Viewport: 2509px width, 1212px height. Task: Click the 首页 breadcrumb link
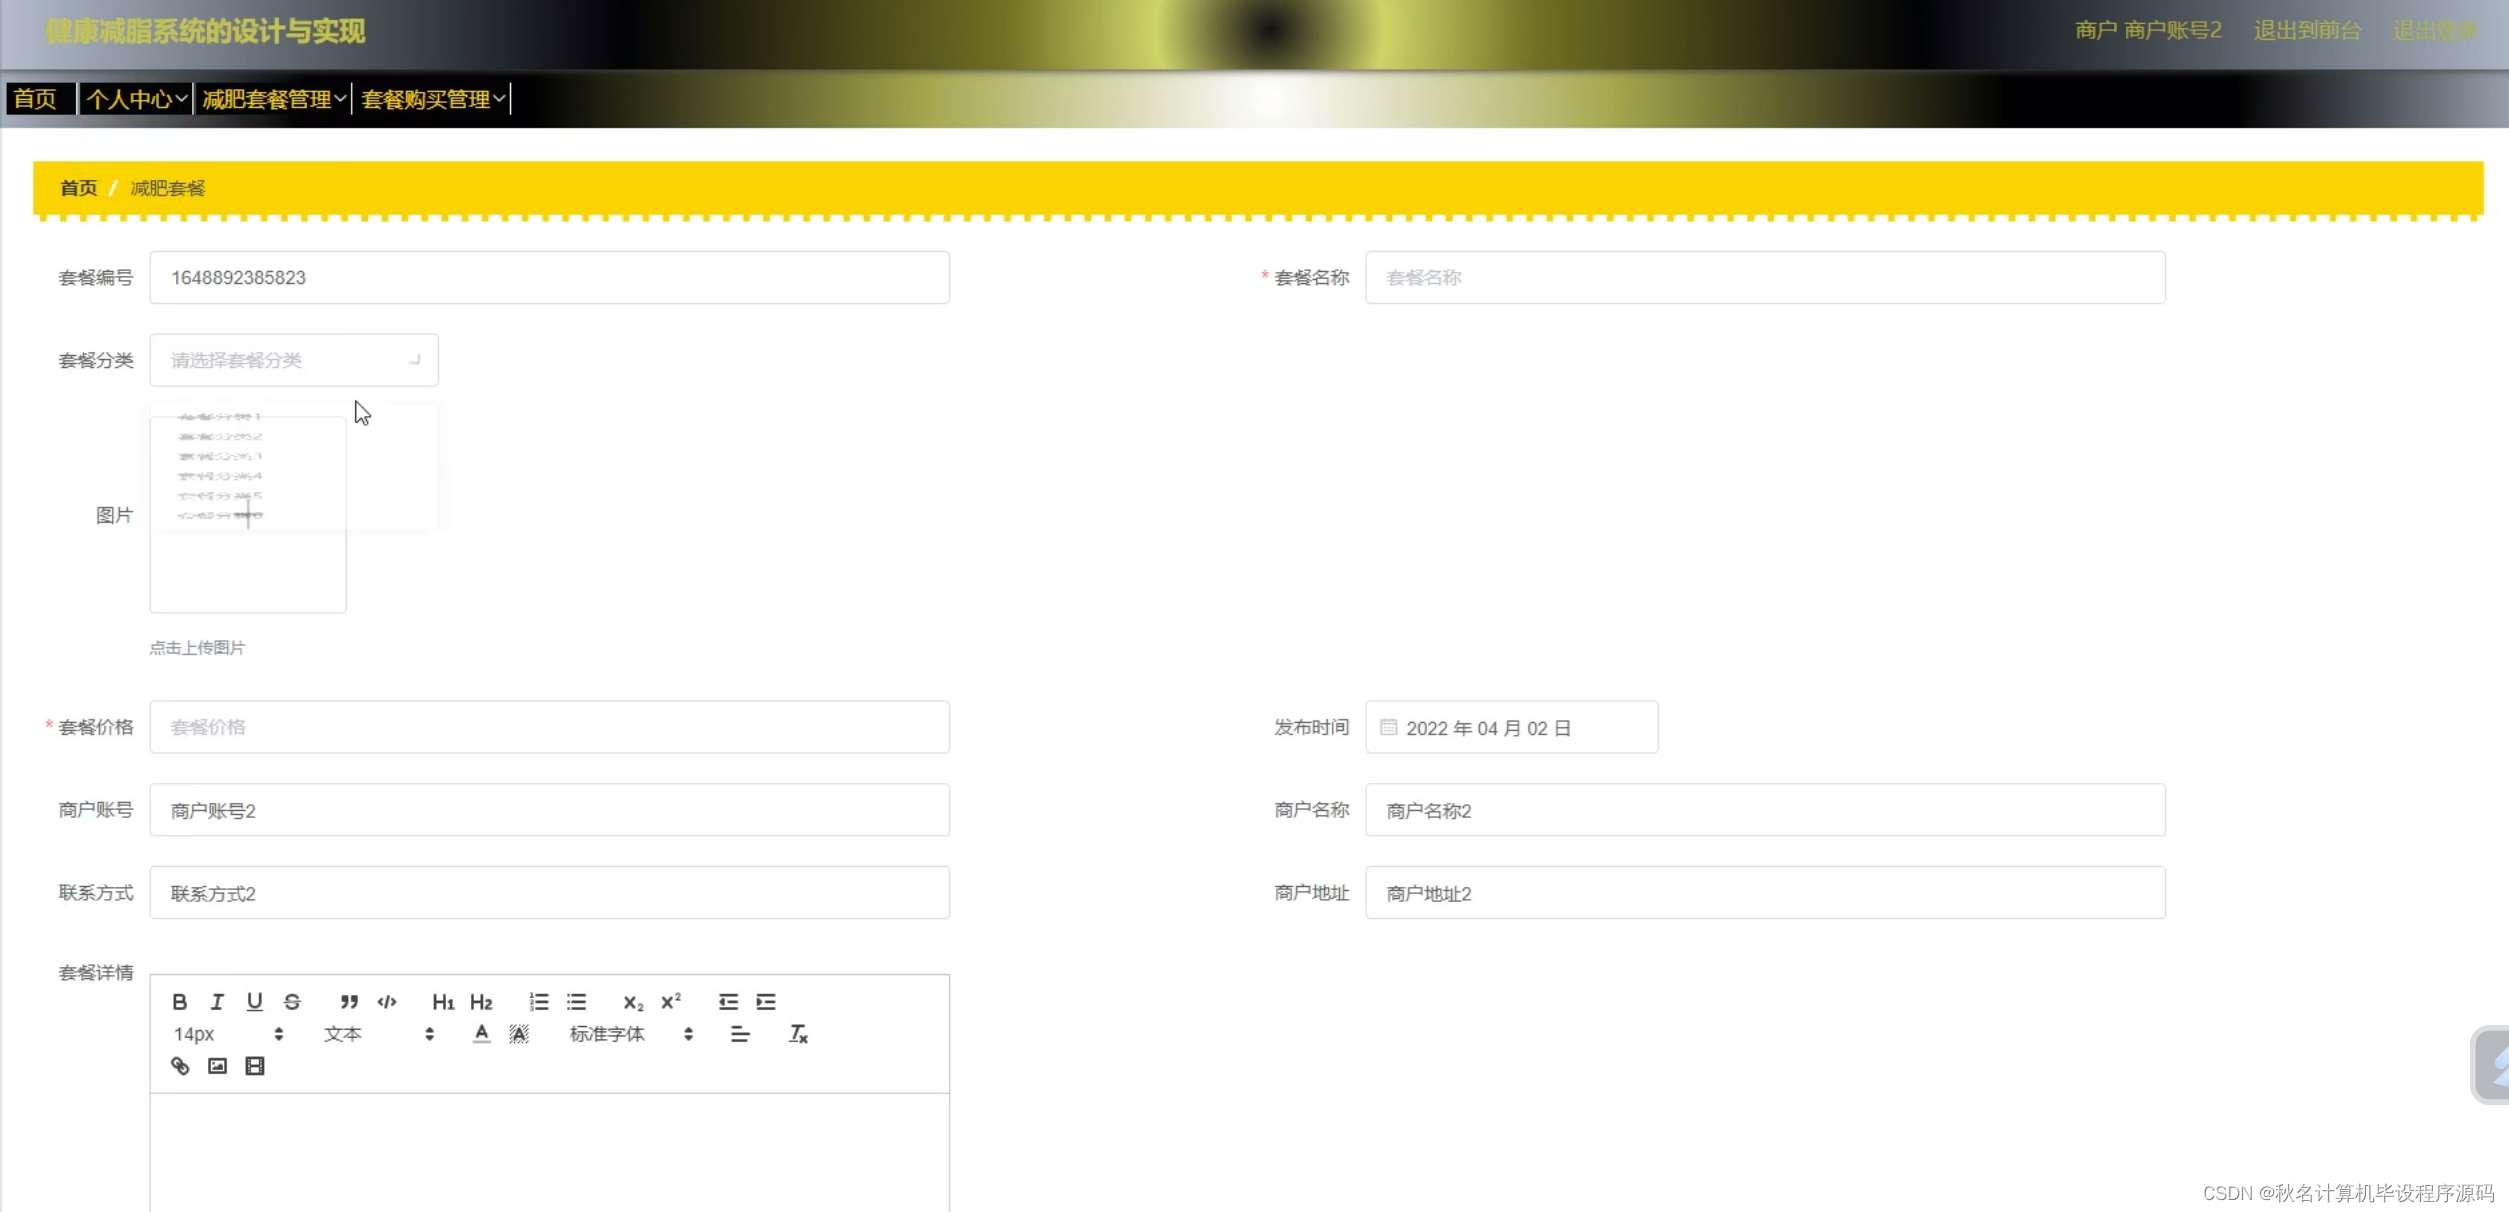coord(78,188)
